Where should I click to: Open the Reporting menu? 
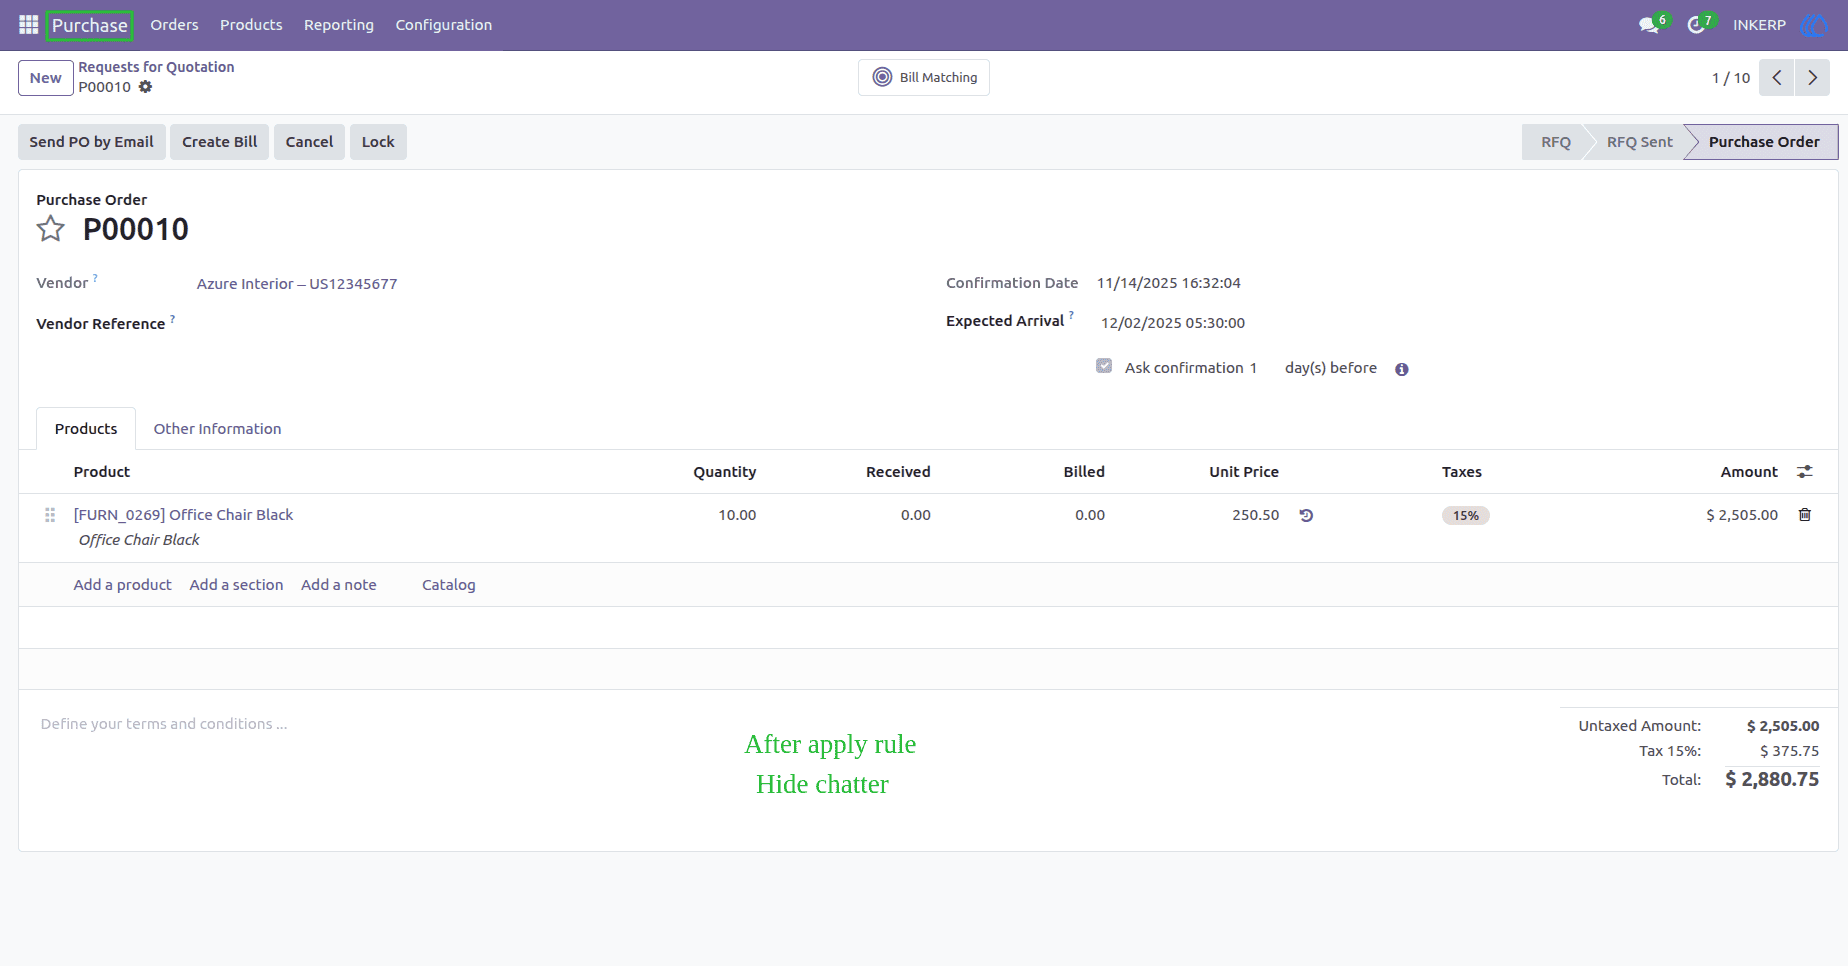[x=339, y=25]
